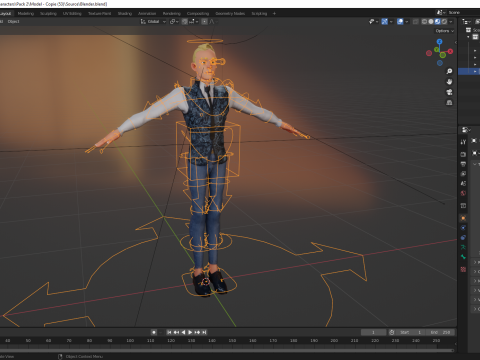Select material preview shading
The width and height of the screenshot is (480, 360).
point(438,21)
